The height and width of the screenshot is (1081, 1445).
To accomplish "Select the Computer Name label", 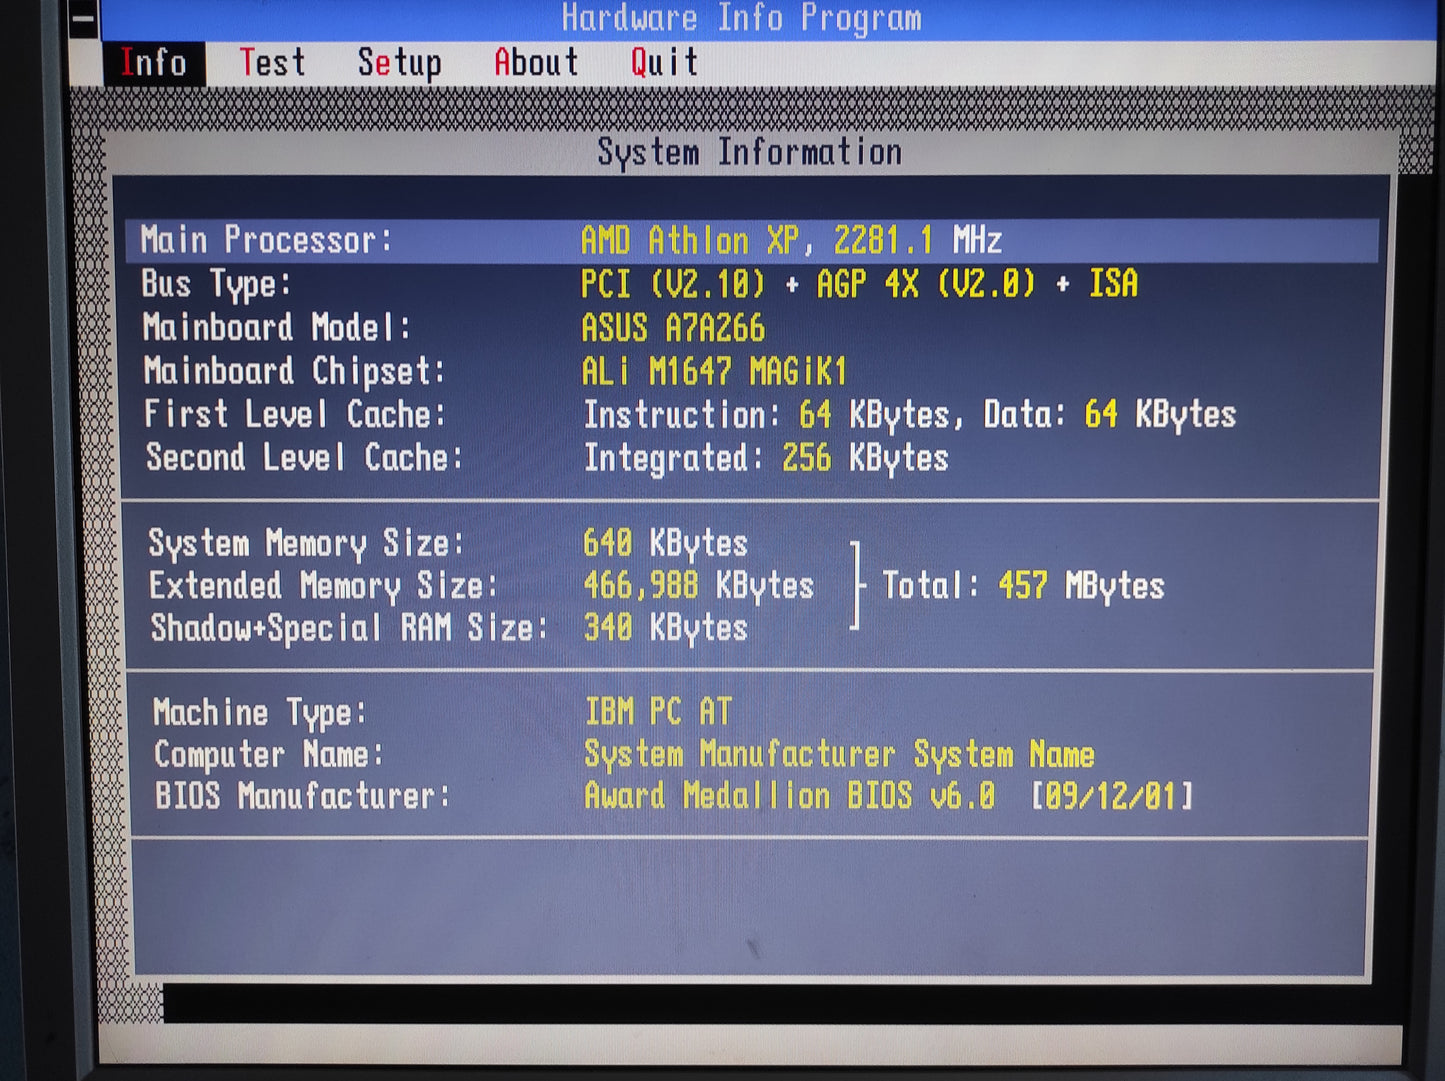I will pos(268,755).
